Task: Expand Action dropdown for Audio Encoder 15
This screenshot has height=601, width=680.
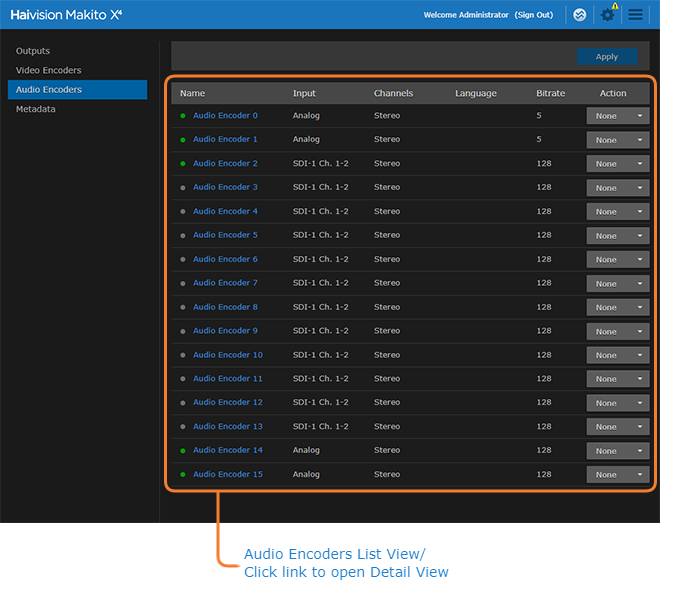Action: tap(617, 475)
